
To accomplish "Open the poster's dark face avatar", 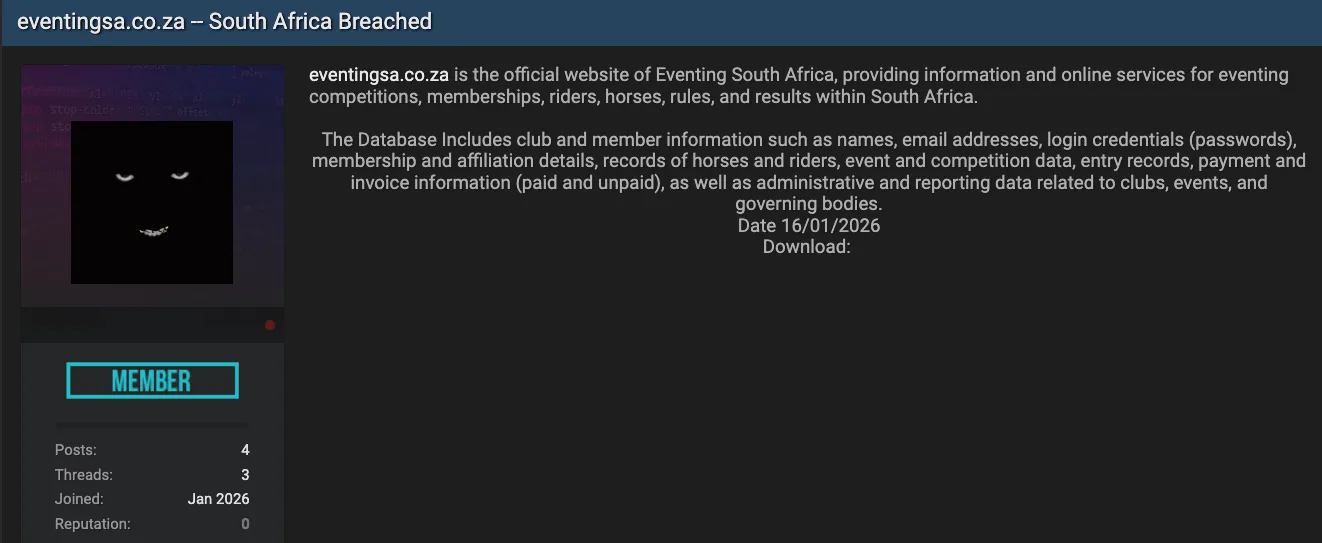I will pyautogui.click(x=152, y=202).
